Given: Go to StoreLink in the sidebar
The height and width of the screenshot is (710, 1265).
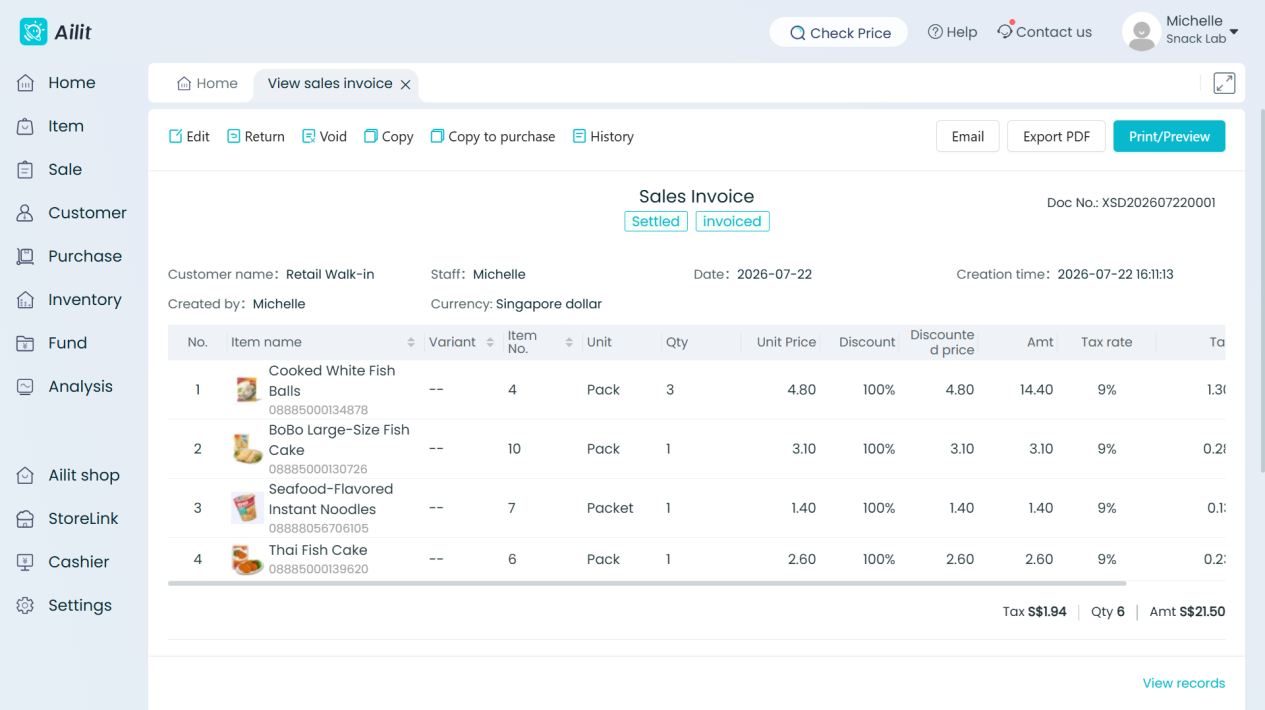Looking at the screenshot, I should coord(68,519).
